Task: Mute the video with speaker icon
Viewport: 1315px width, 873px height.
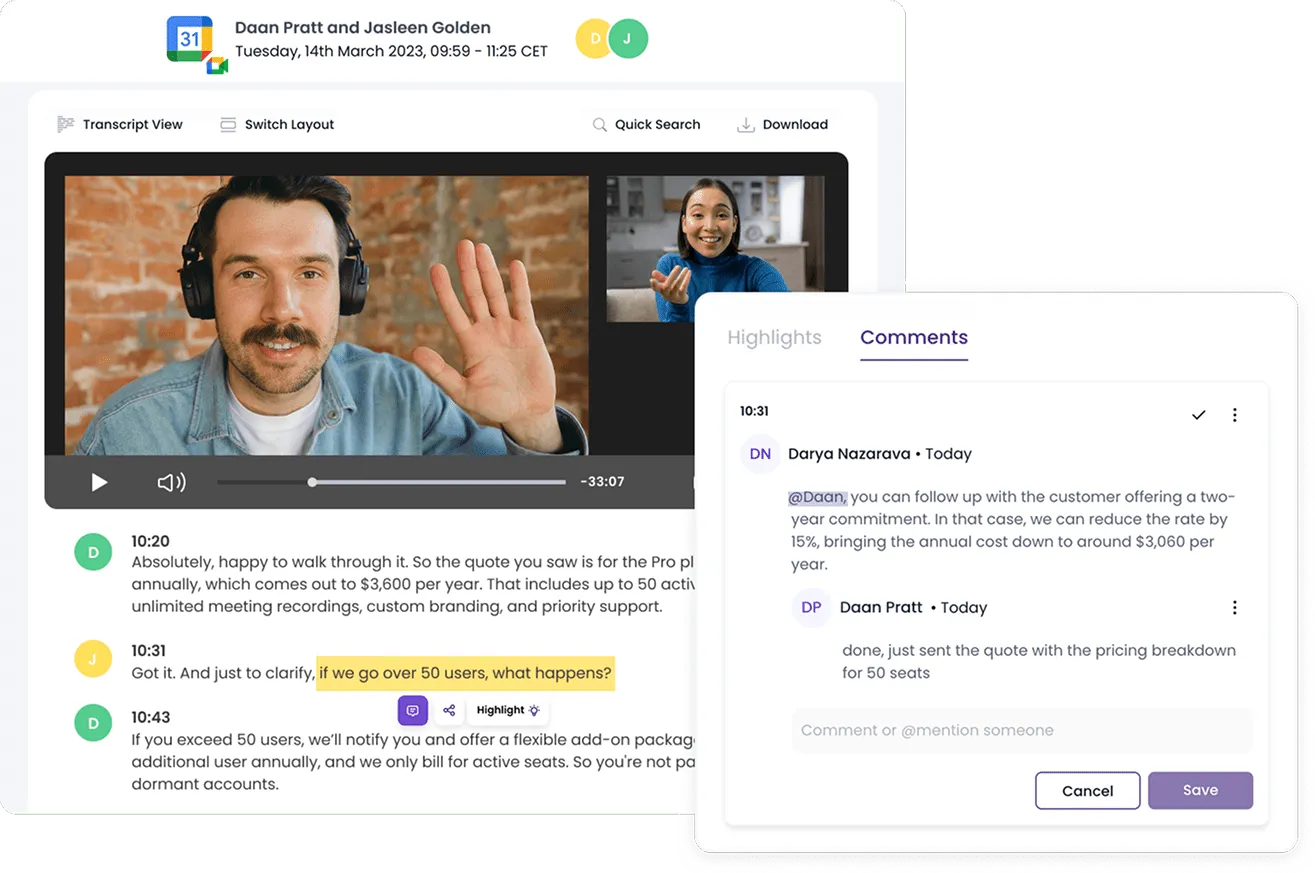Action: (x=171, y=482)
